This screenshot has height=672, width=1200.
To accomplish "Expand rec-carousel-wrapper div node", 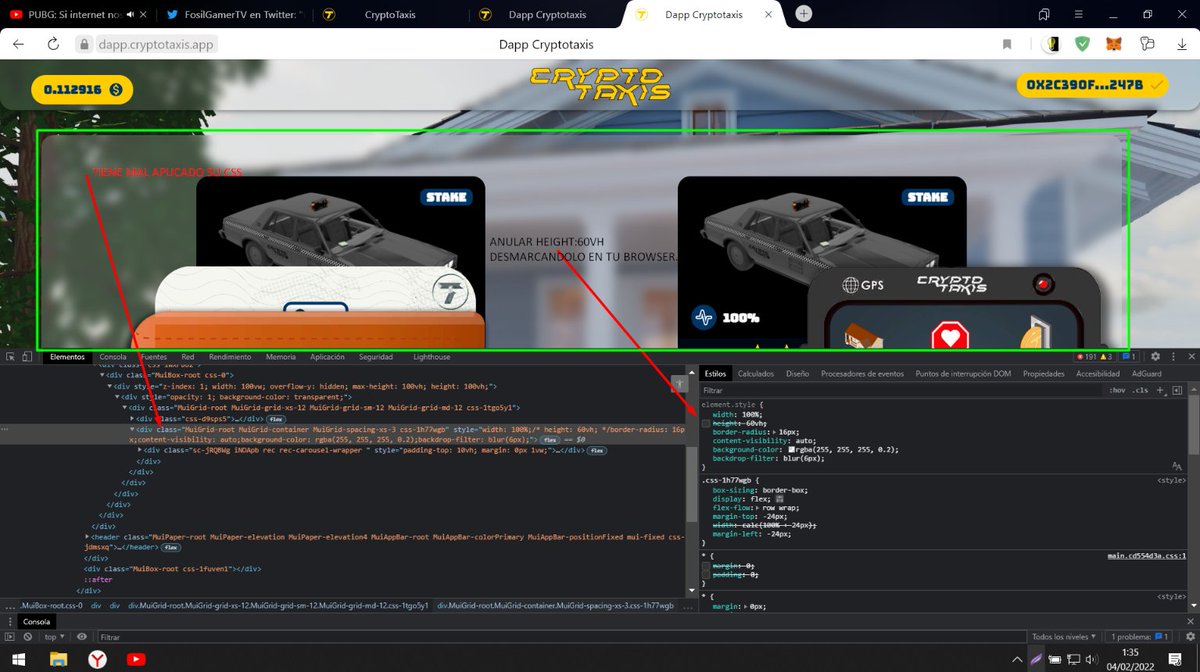I will [x=140, y=450].
